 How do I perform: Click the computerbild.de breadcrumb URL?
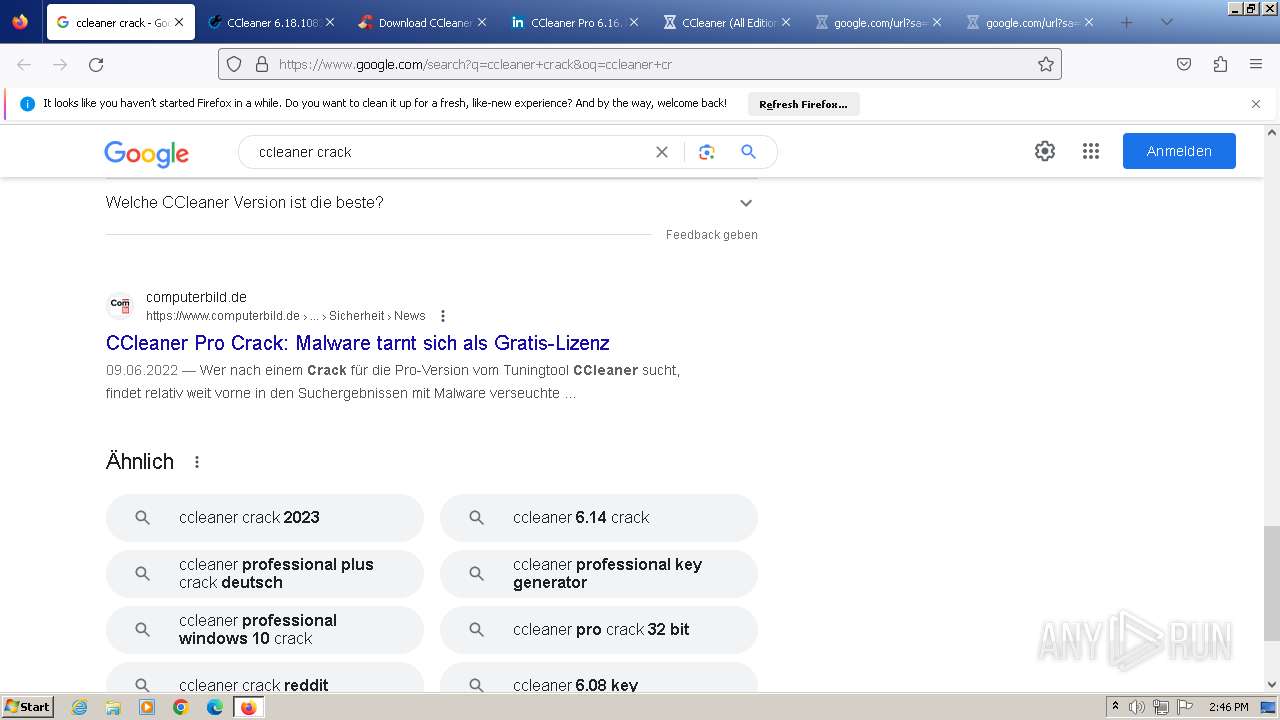286,316
